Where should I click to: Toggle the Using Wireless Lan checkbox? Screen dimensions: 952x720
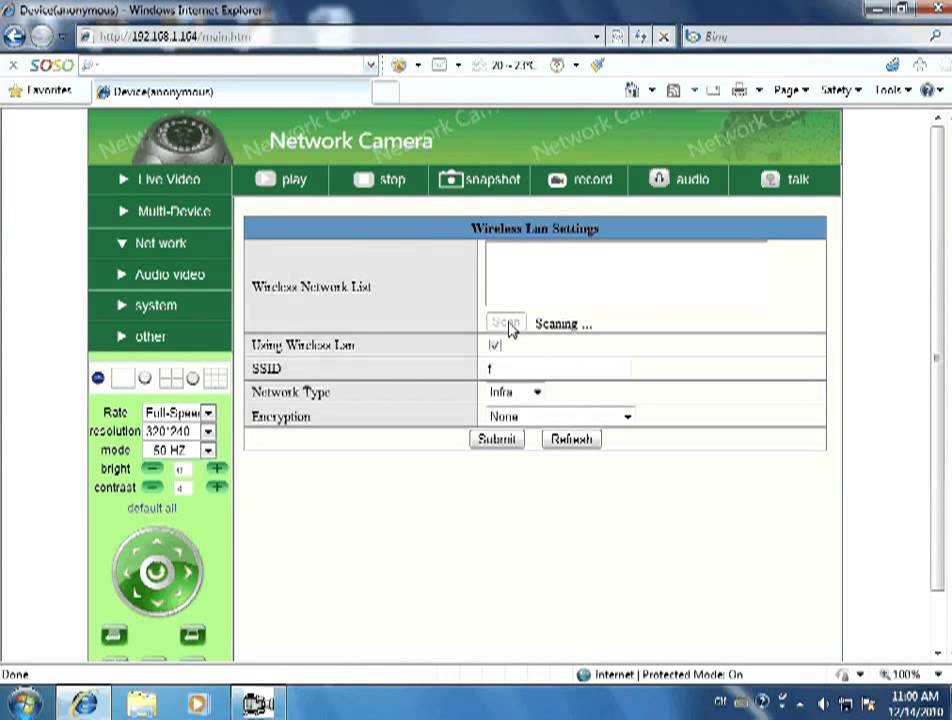[495, 345]
